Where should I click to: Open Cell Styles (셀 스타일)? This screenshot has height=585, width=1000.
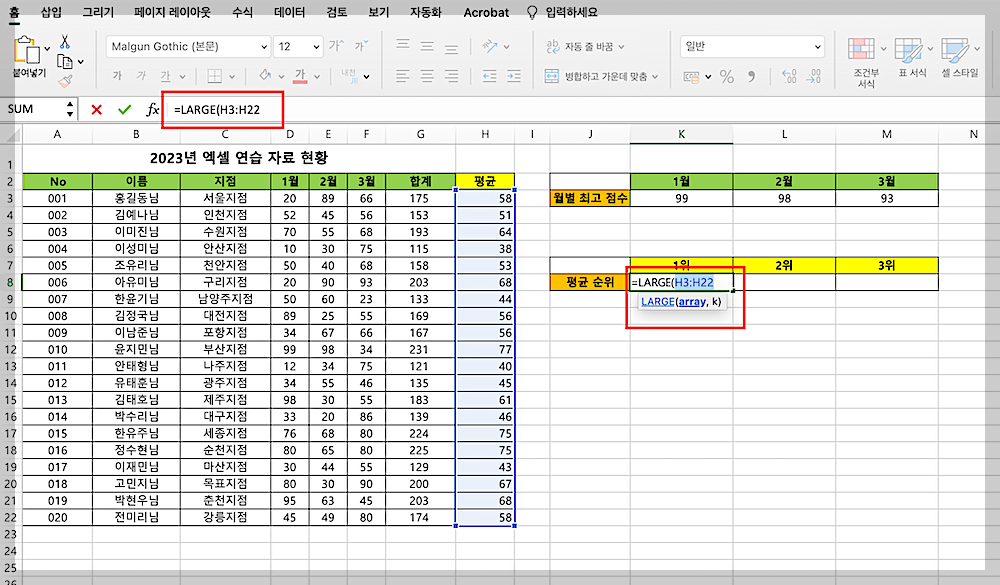960,58
